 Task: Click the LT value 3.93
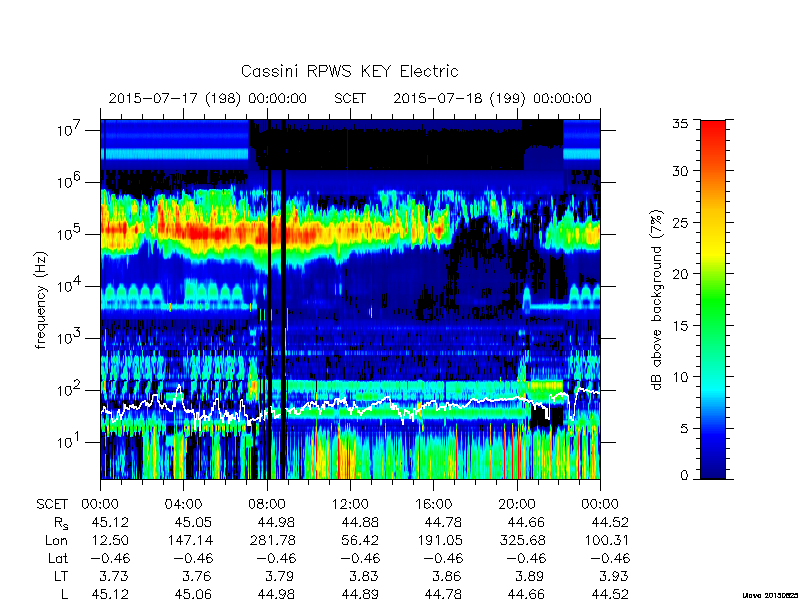614,576
